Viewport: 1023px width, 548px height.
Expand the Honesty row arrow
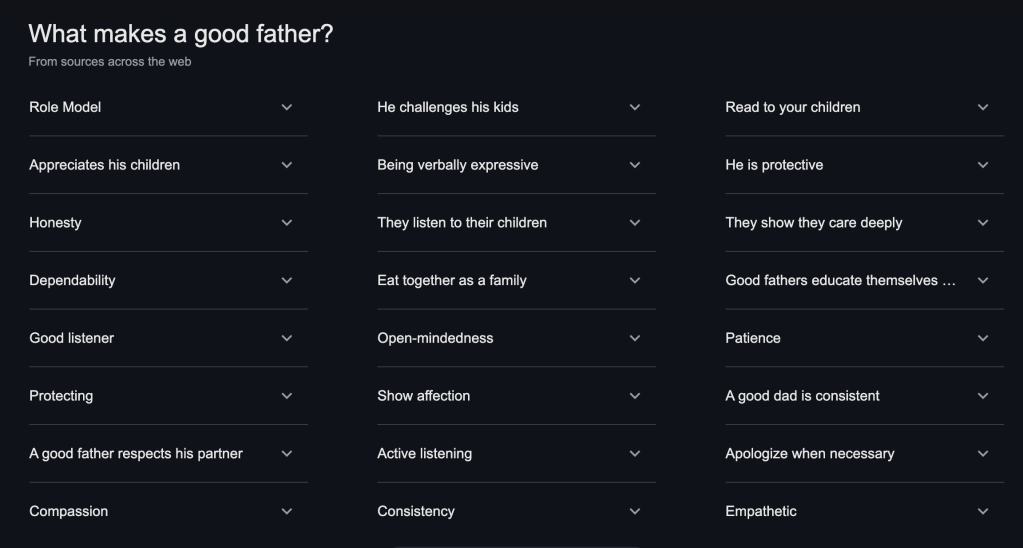[x=287, y=223]
